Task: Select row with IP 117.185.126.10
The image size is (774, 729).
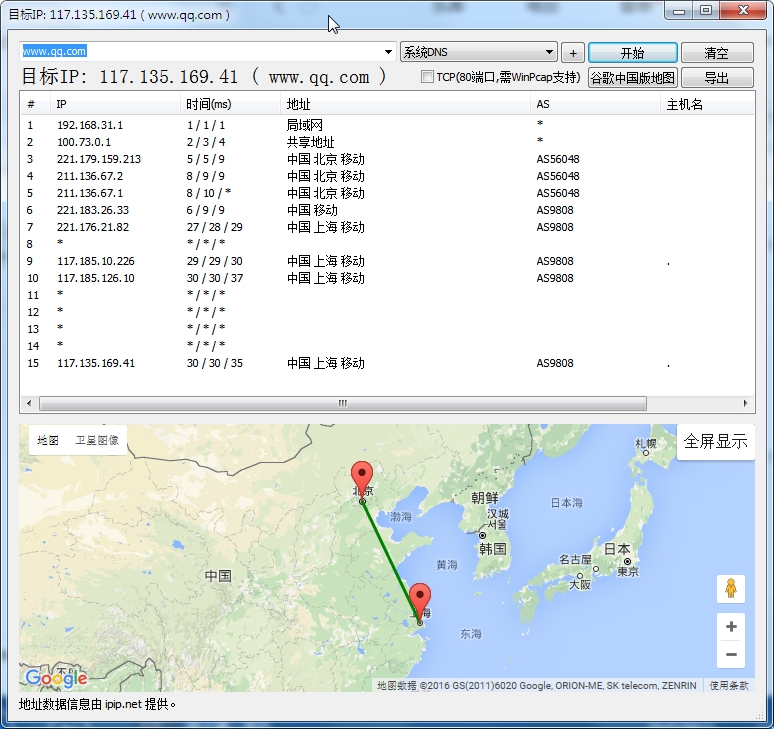Action: click(387, 278)
